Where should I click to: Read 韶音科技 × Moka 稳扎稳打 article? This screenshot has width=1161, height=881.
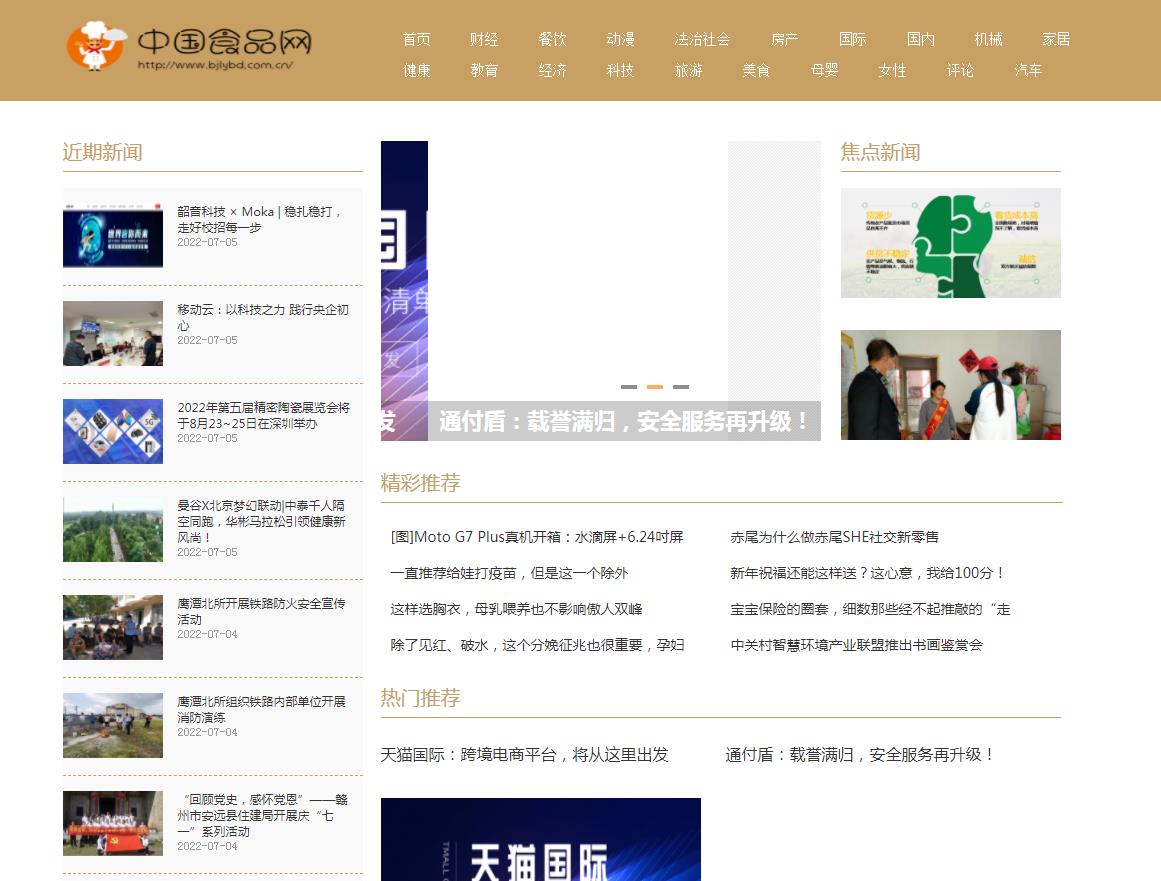pos(259,219)
